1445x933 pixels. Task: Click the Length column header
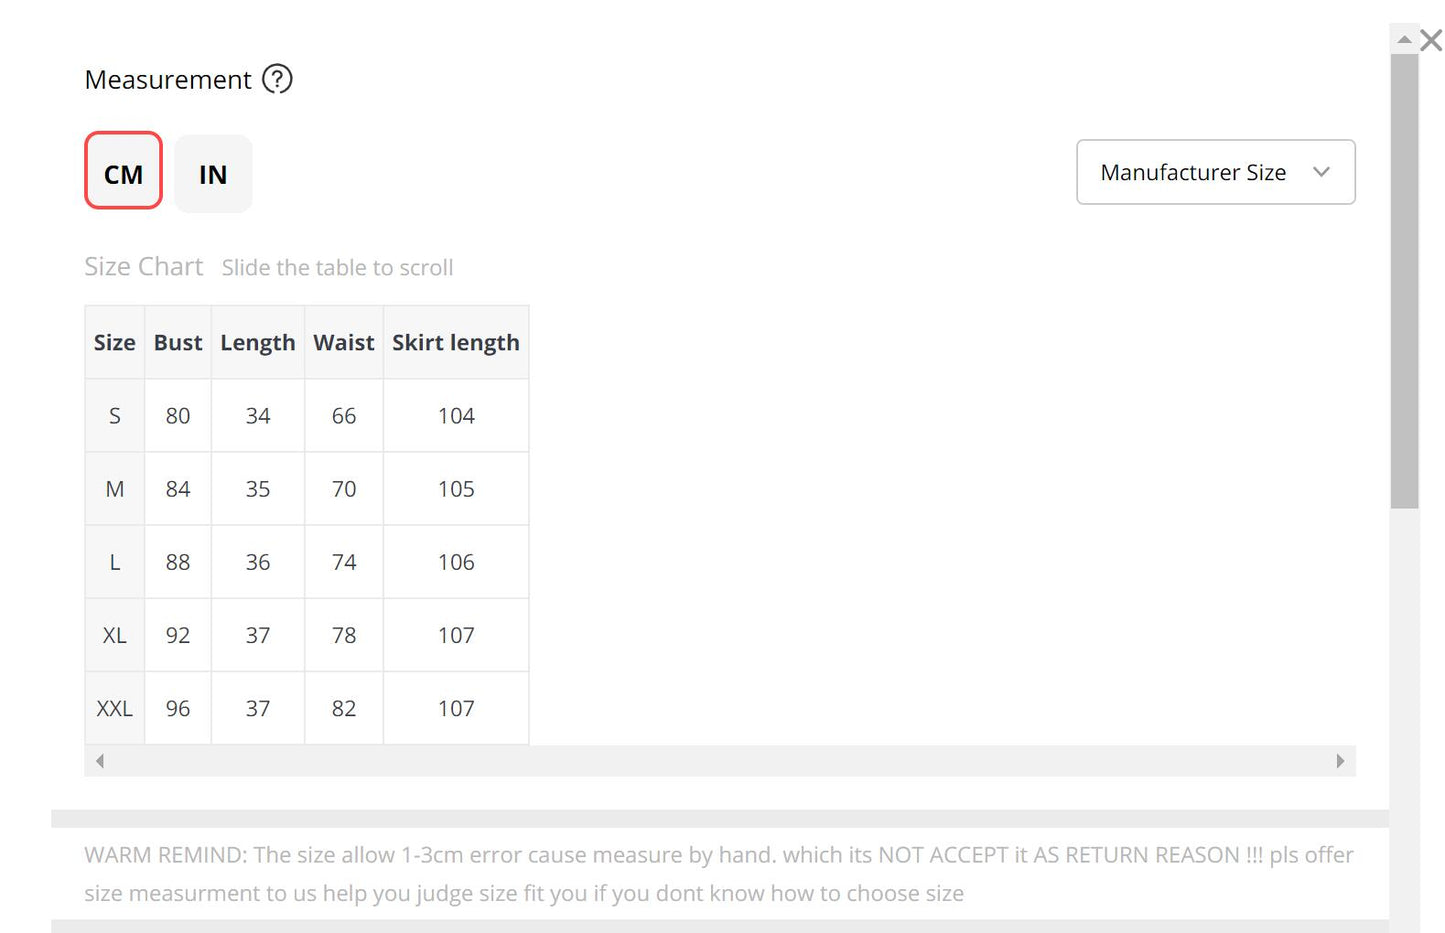click(258, 343)
